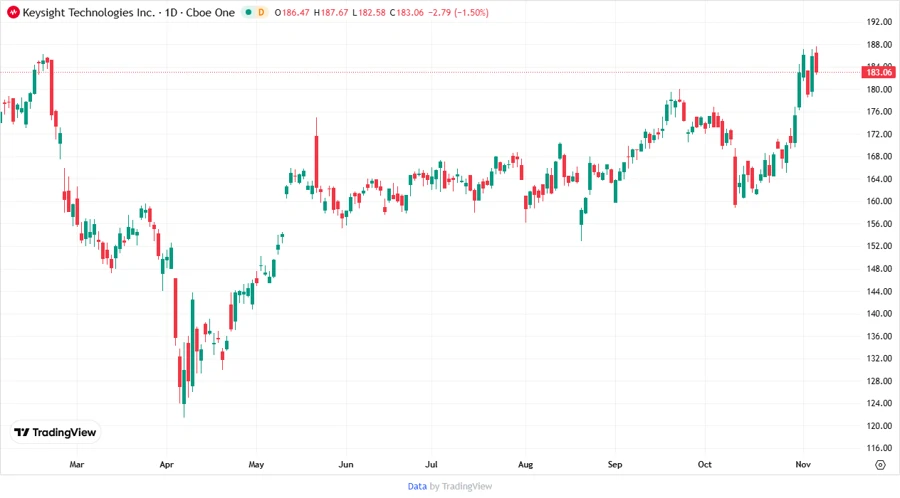Viewport: 900px width, 498px height.
Task: Click the 176.00 price axis label
Action: tap(879, 111)
